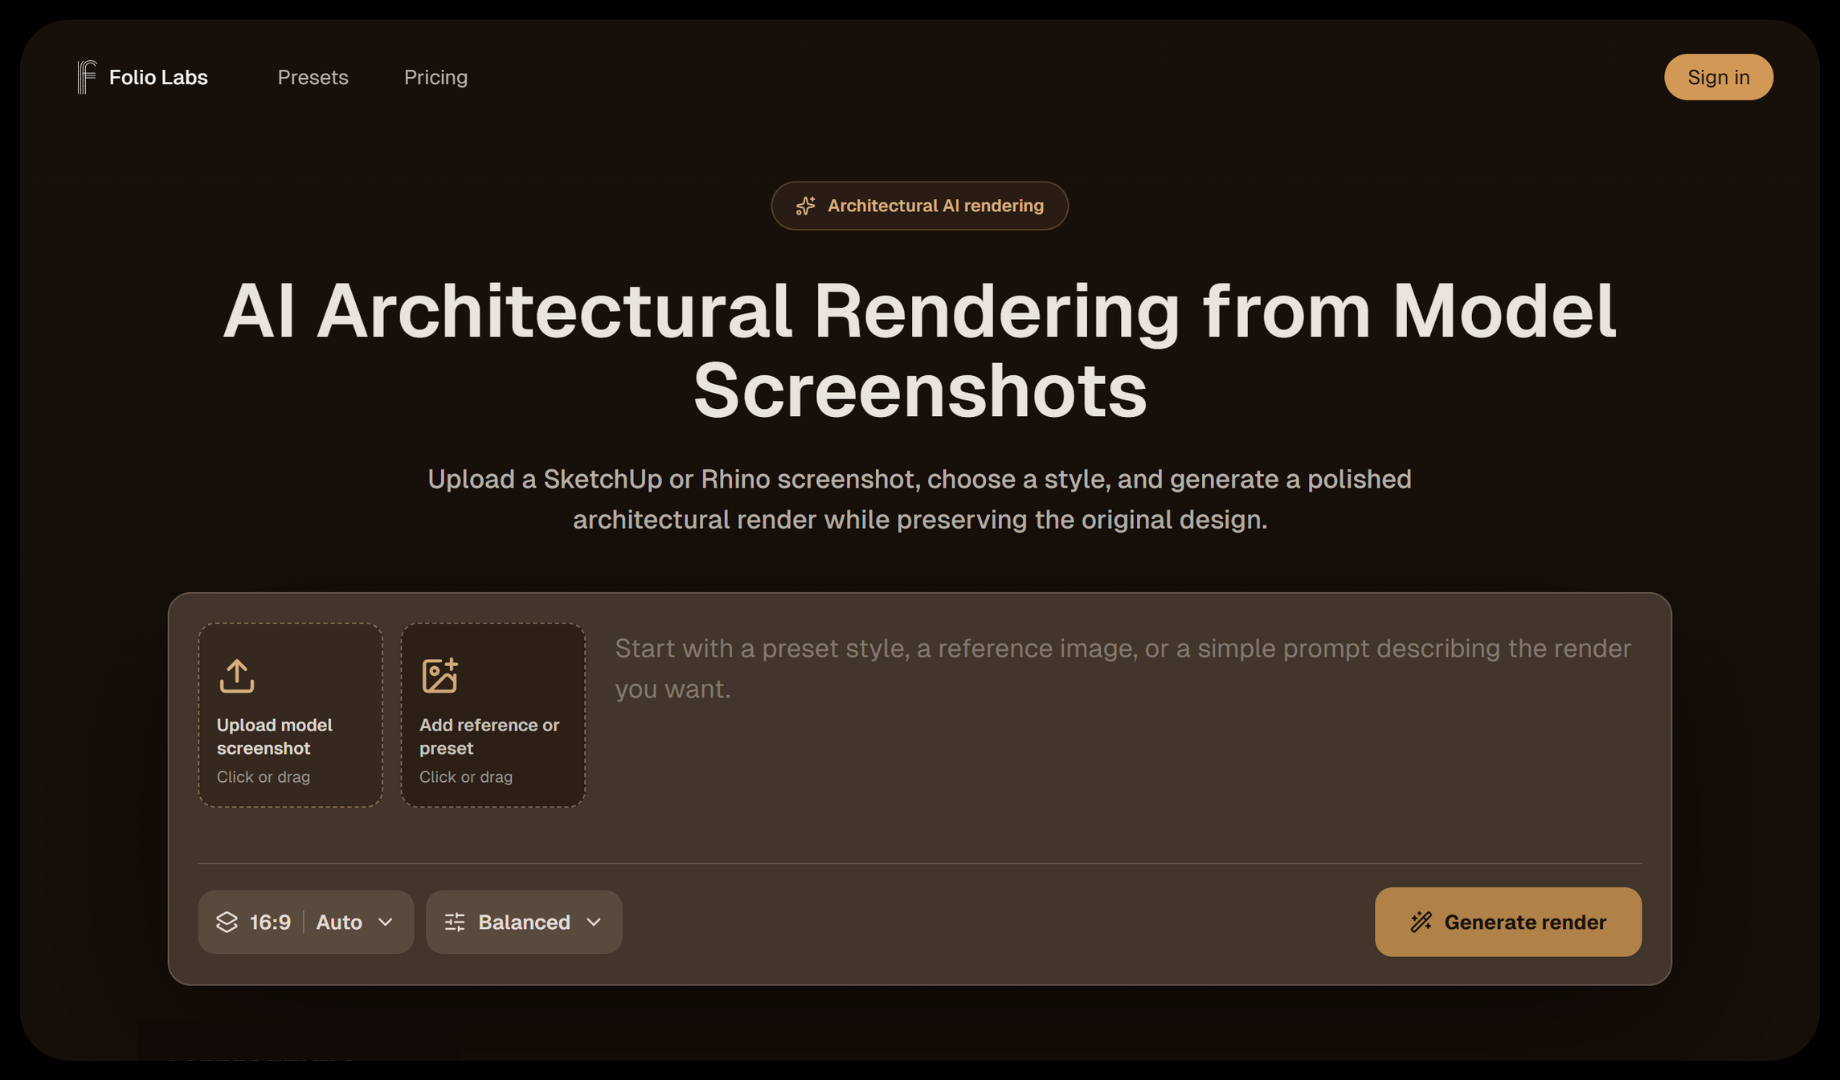Open the Add reference or preset dropzone
1840x1080 pixels.
pyautogui.click(x=493, y=715)
